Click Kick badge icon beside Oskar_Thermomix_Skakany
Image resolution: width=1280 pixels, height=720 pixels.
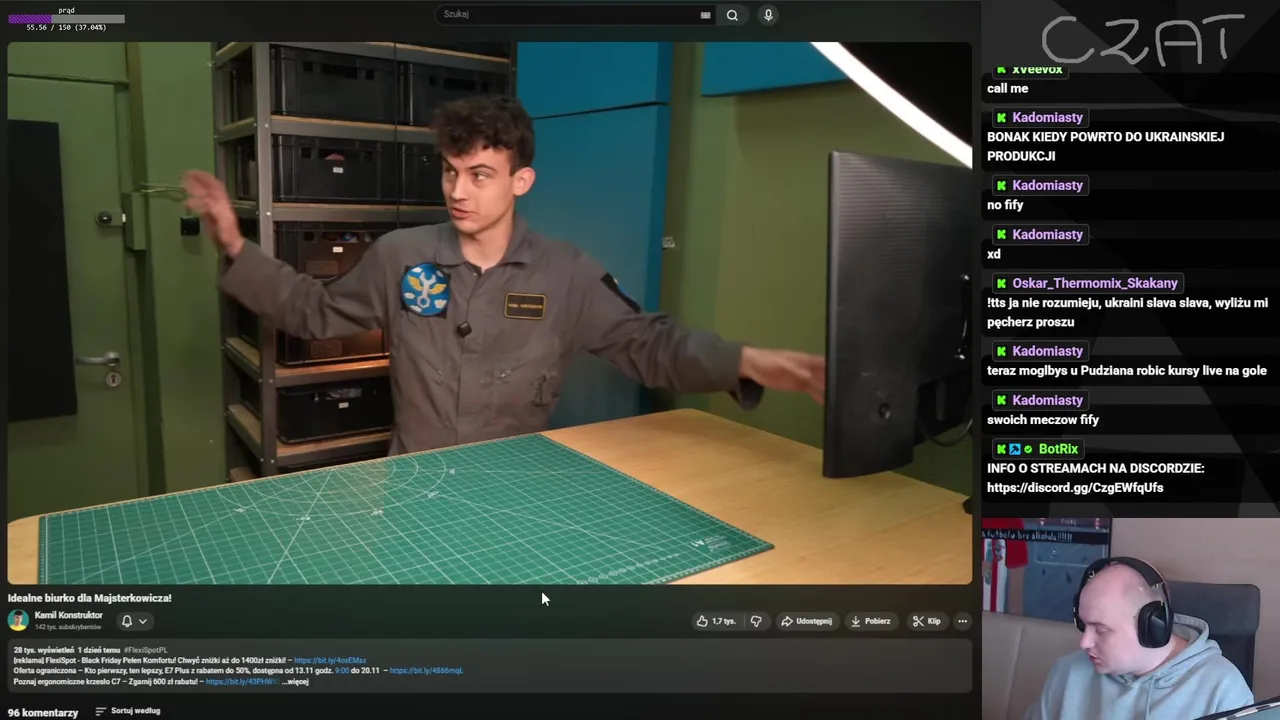point(1001,283)
